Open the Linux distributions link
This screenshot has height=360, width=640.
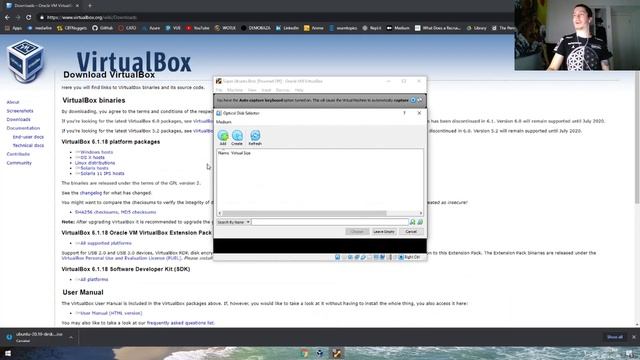point(95,163)
